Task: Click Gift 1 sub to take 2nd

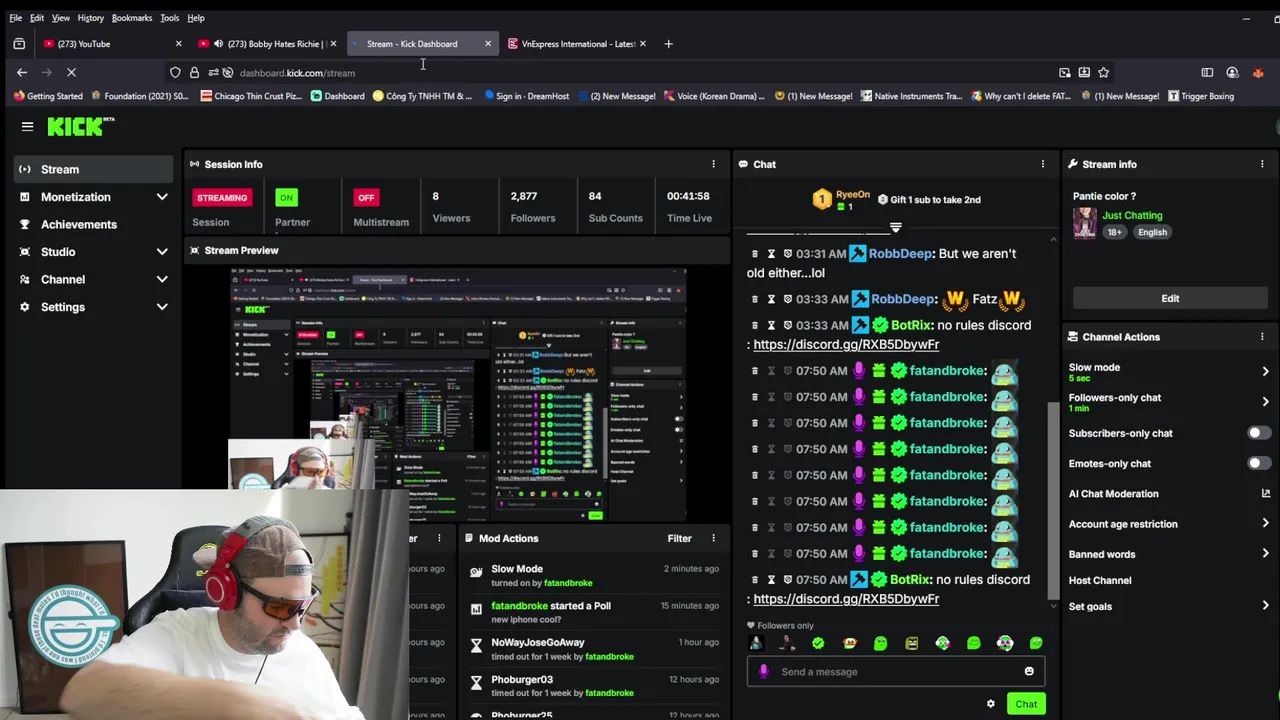Action: pyautogui.click(x=929, y=199)
